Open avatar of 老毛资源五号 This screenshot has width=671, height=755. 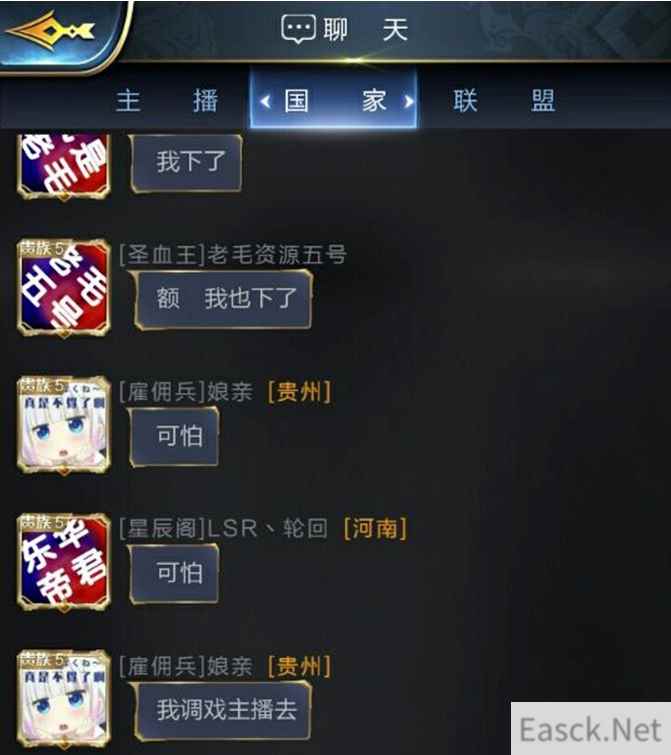(x=64, y=288)
